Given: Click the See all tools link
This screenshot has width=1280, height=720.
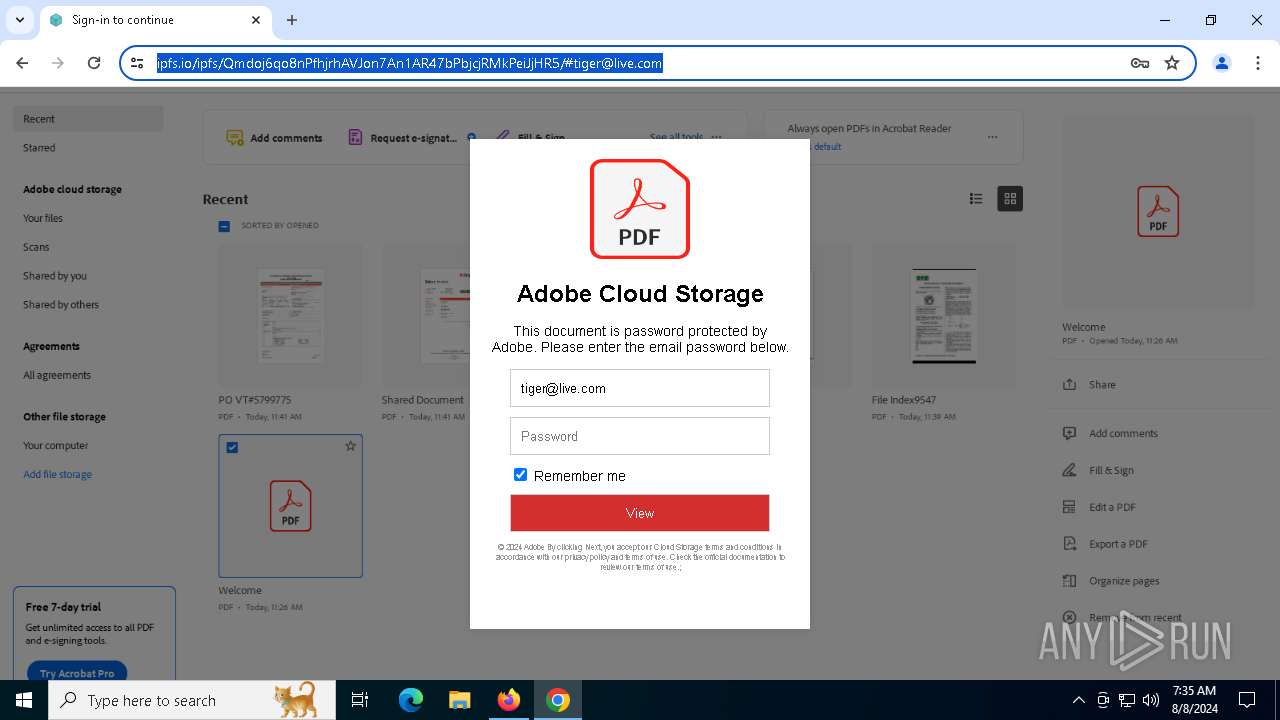Looking at the screenshot, I should [x=676, y=137].
